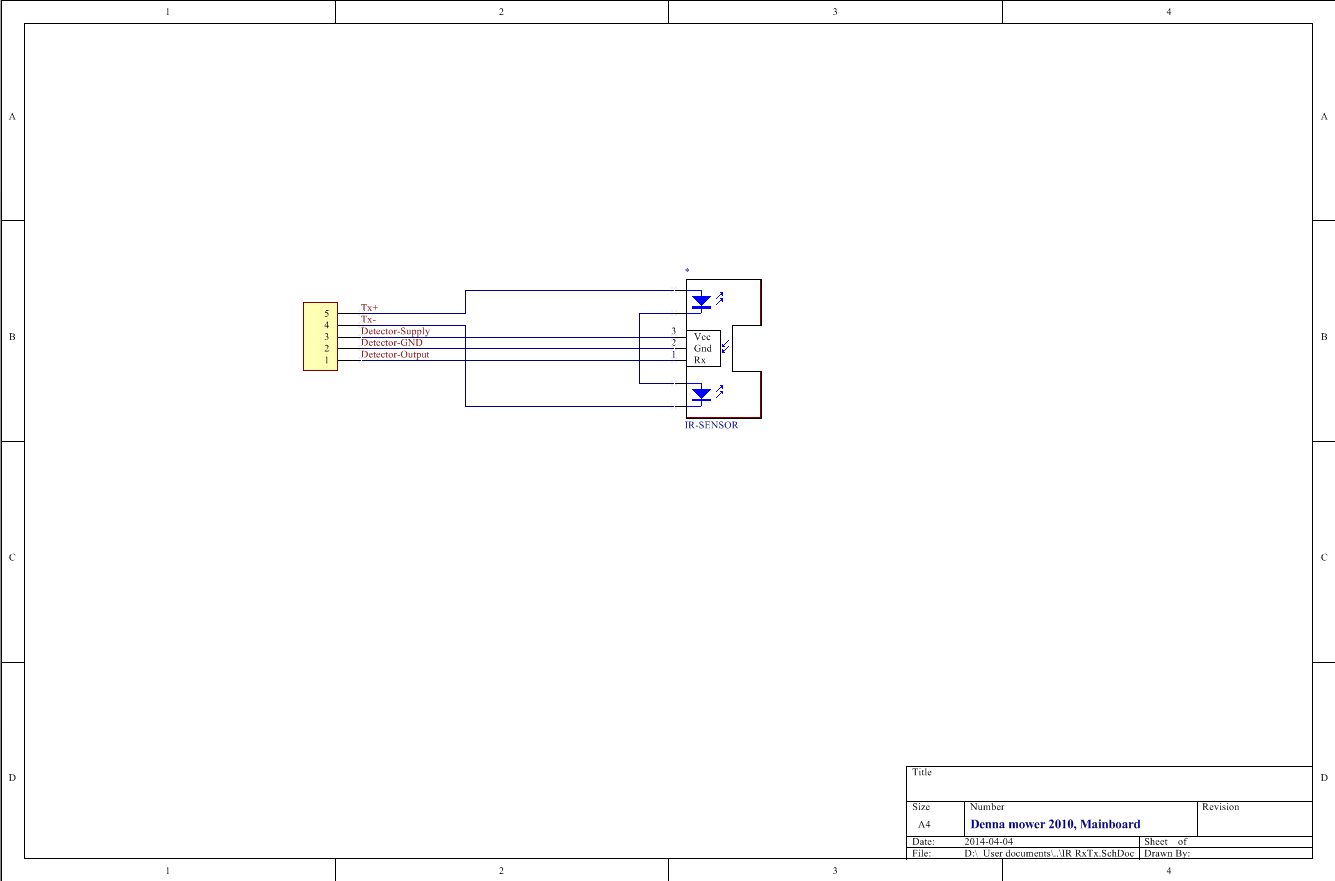Screen dimensions: 1335x881
Task: Click the 'Drawn By:' field label
Action: click(x=1167, y=854)
